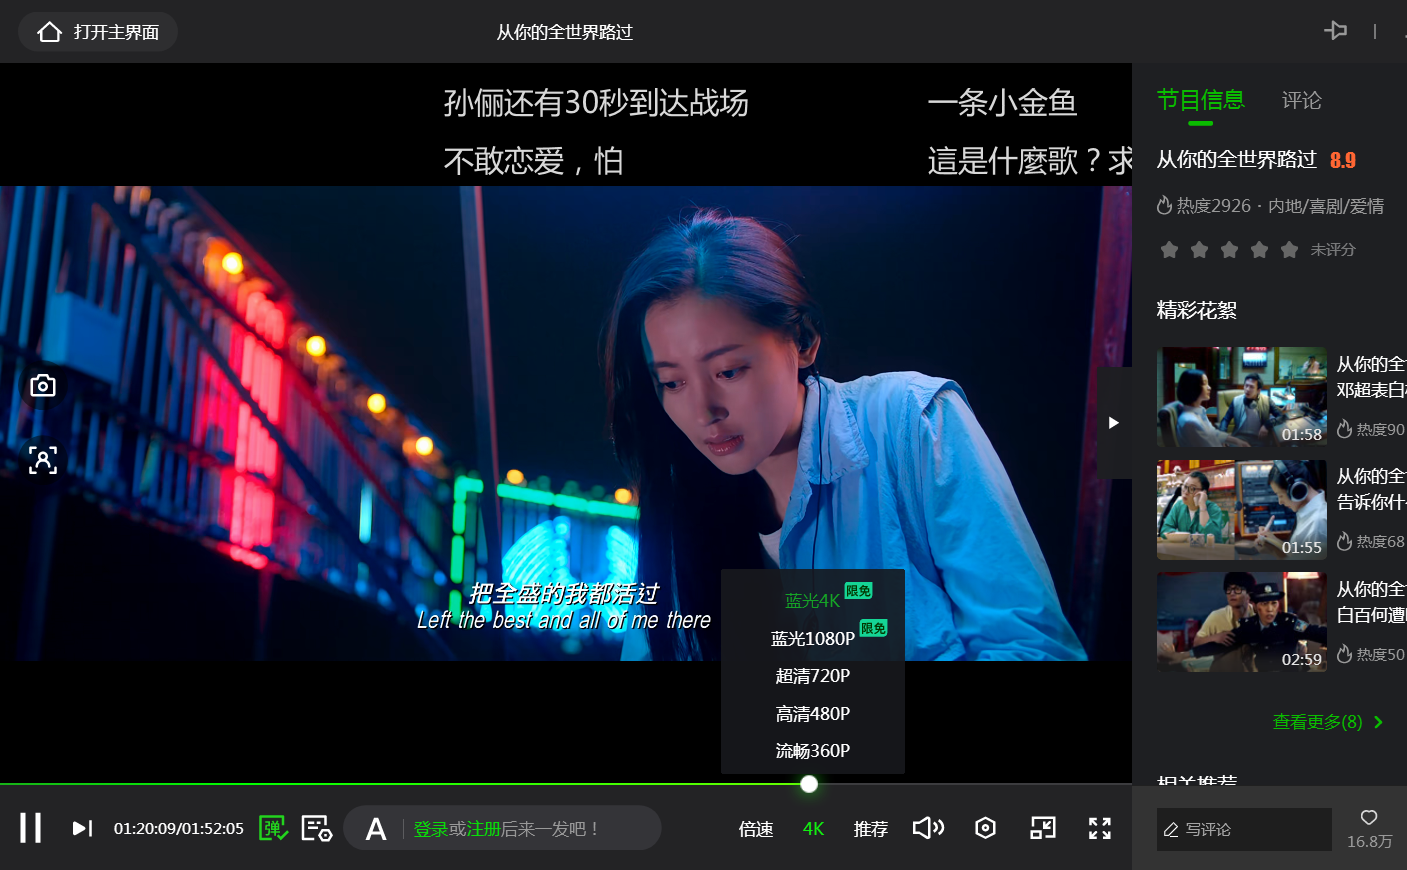Switch to the 评论 tab

[x=1302, y=100]
